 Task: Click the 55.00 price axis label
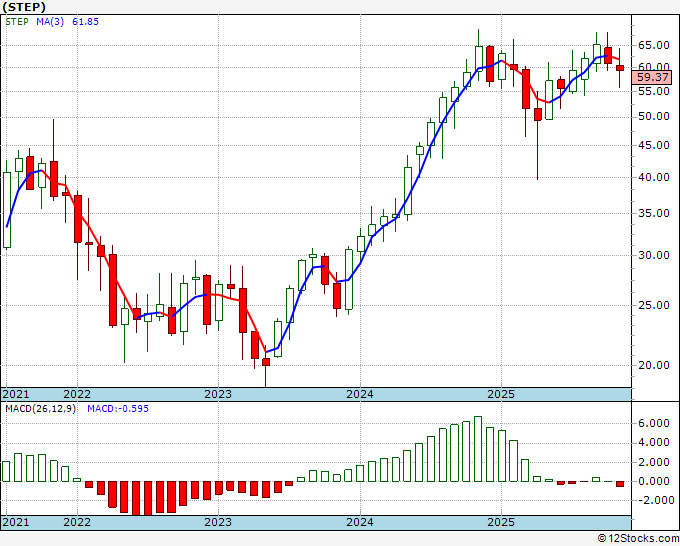pos(654,91)
